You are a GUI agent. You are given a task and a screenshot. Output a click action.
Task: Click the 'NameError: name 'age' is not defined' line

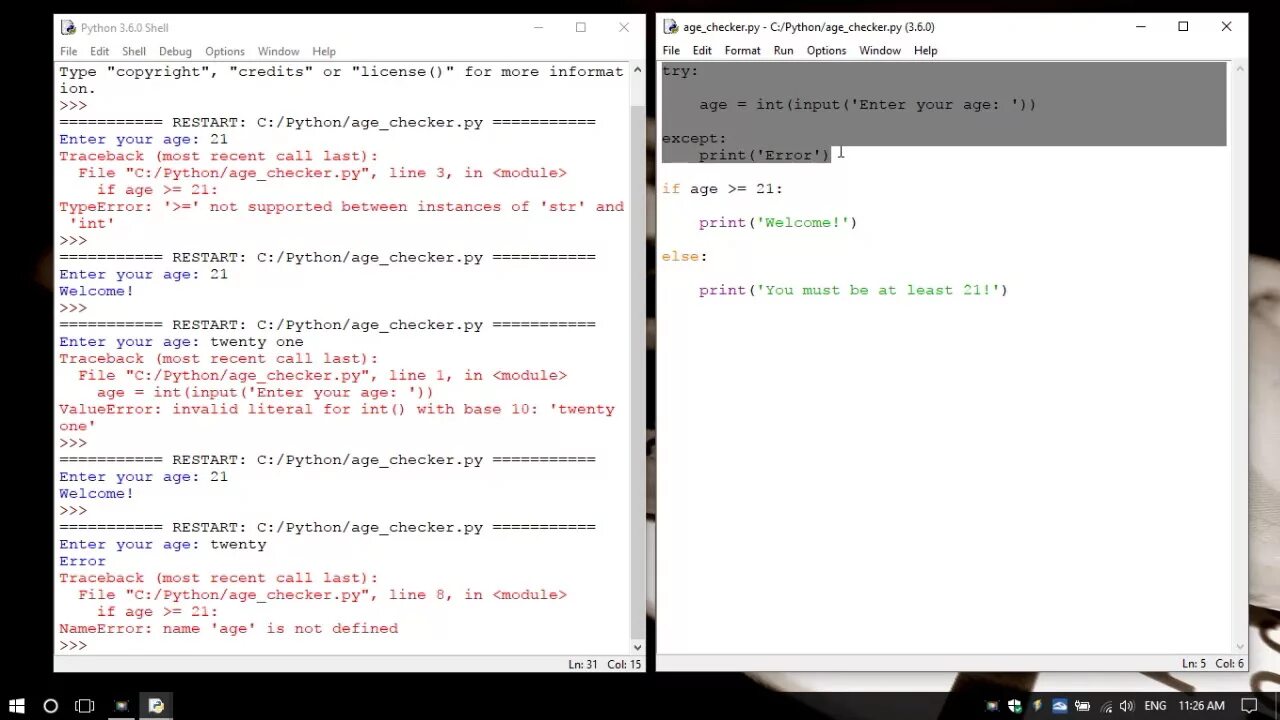click(x=228, y=628)
